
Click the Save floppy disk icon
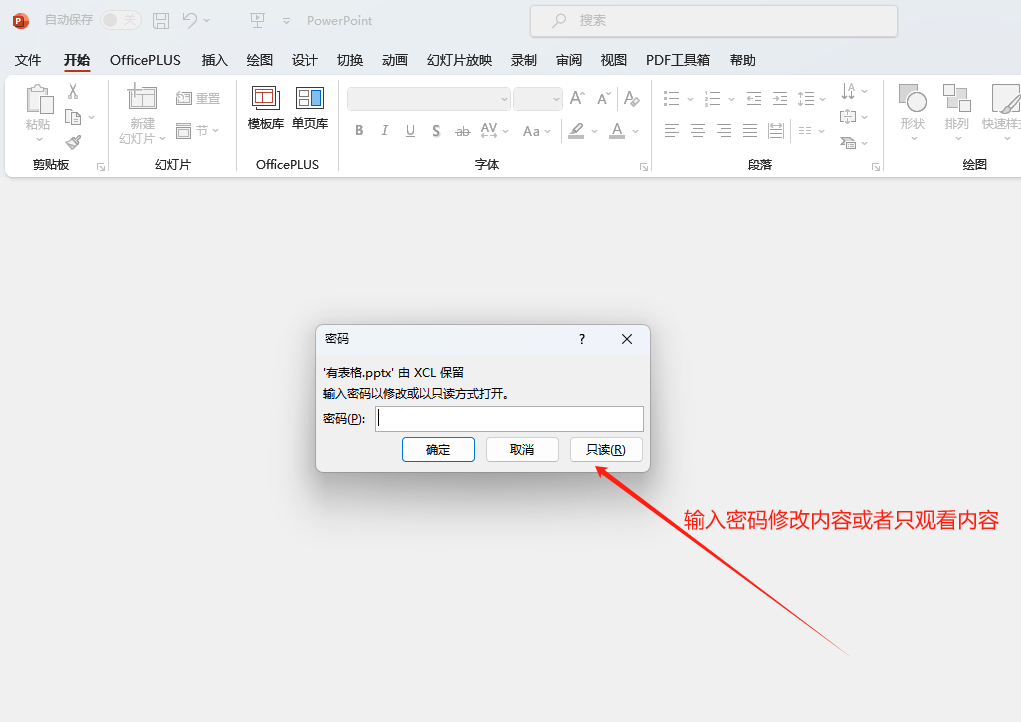161,21
